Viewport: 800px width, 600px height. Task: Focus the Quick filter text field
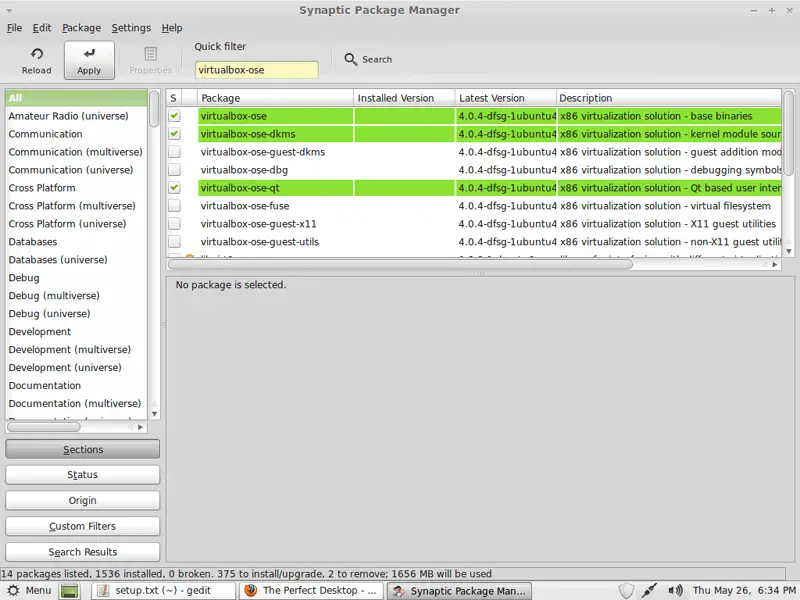pyautogui.click(x=257, y=70)
